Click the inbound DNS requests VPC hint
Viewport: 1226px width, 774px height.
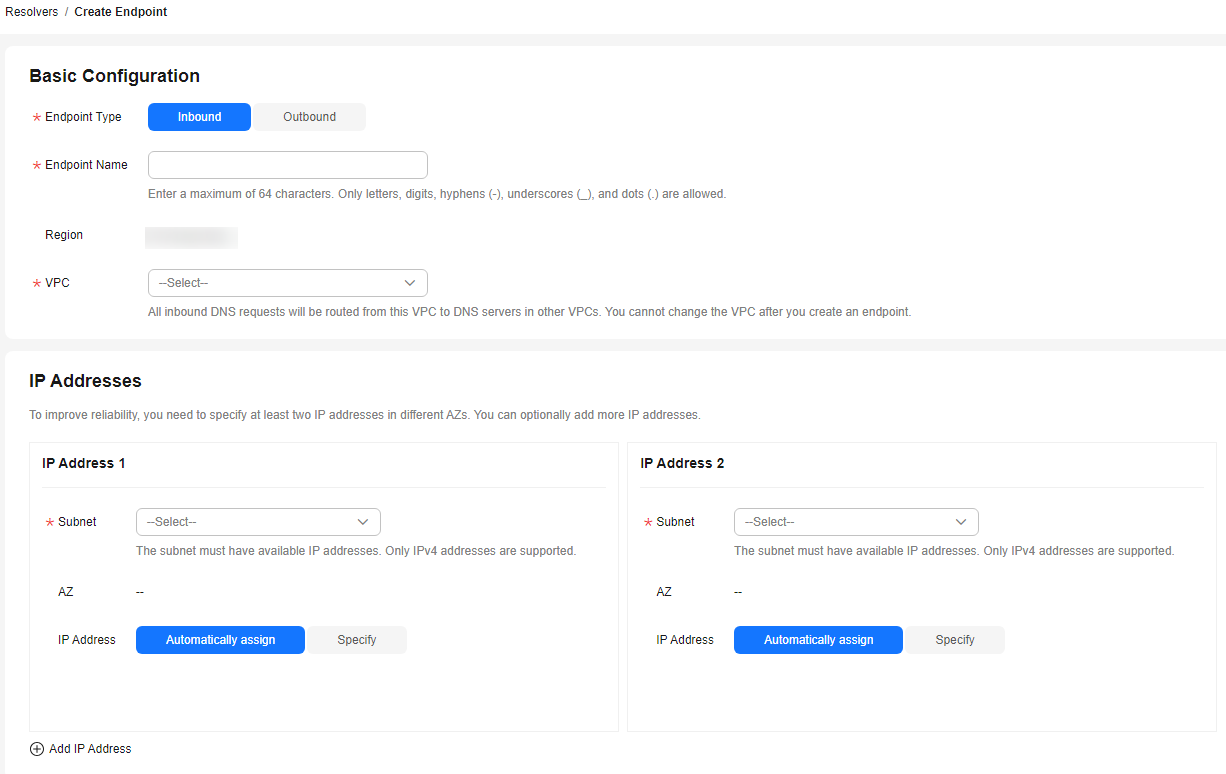click(530, 312)
